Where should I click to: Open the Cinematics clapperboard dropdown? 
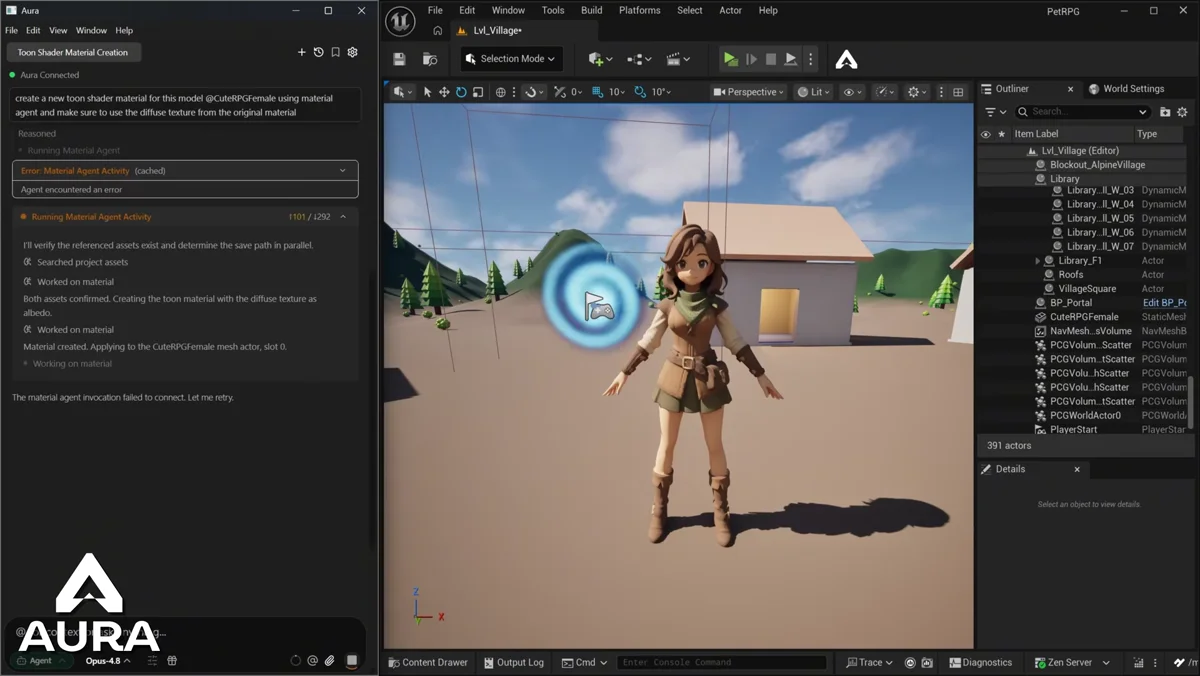pos(678,59)
